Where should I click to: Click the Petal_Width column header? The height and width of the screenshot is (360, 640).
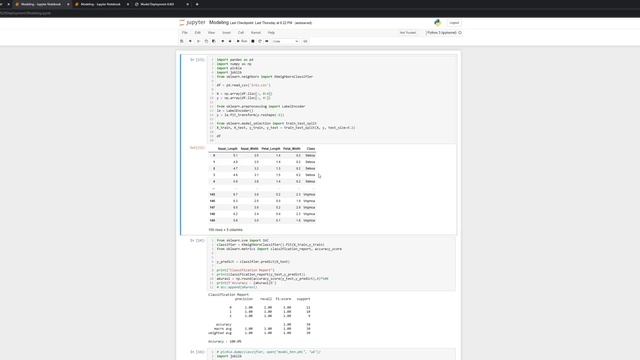point(292,149)
